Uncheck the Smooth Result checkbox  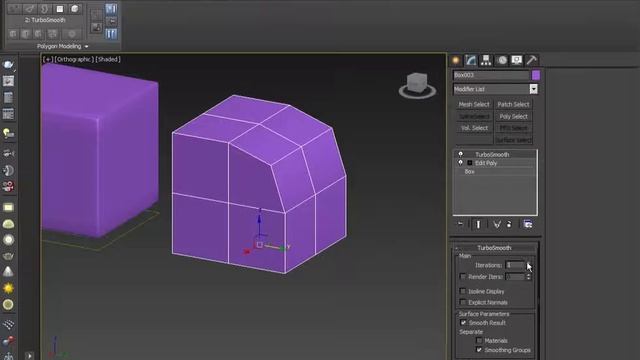pyautogui.click(x=463, y=322)
